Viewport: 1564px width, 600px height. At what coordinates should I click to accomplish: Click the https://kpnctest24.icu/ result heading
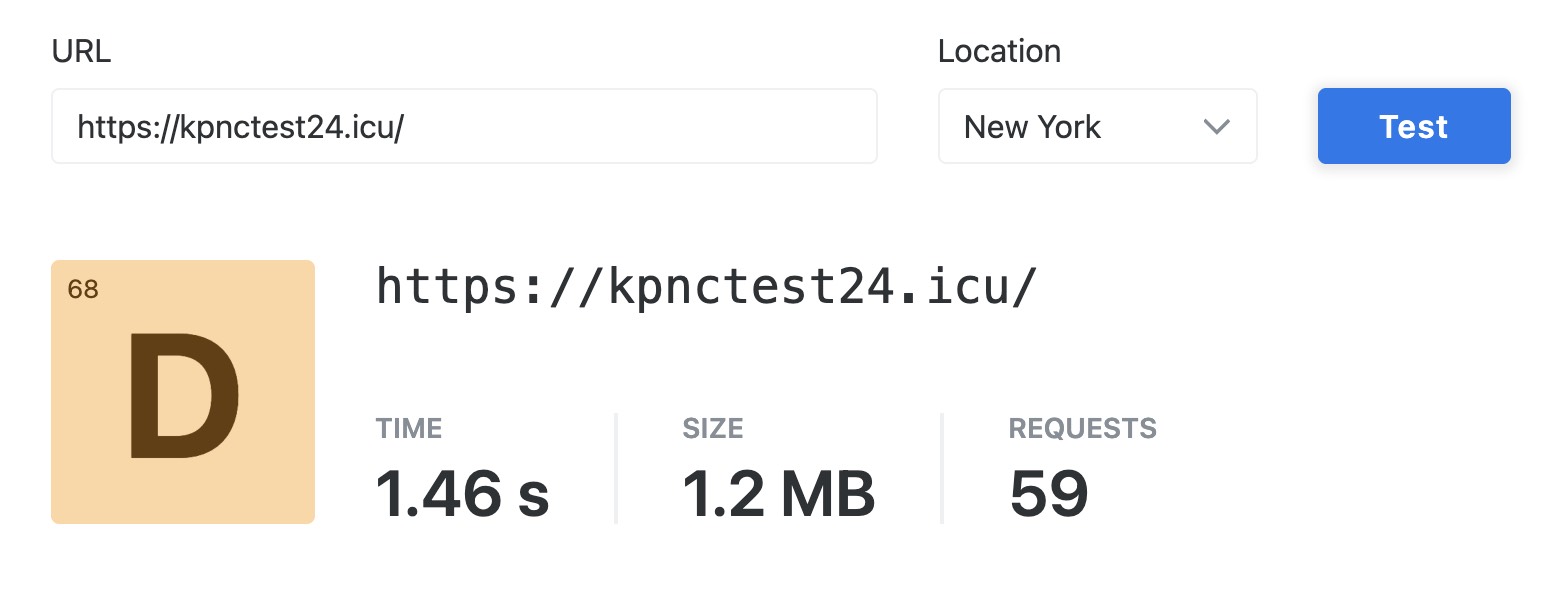pyautogui.click(x=706, y=288)
